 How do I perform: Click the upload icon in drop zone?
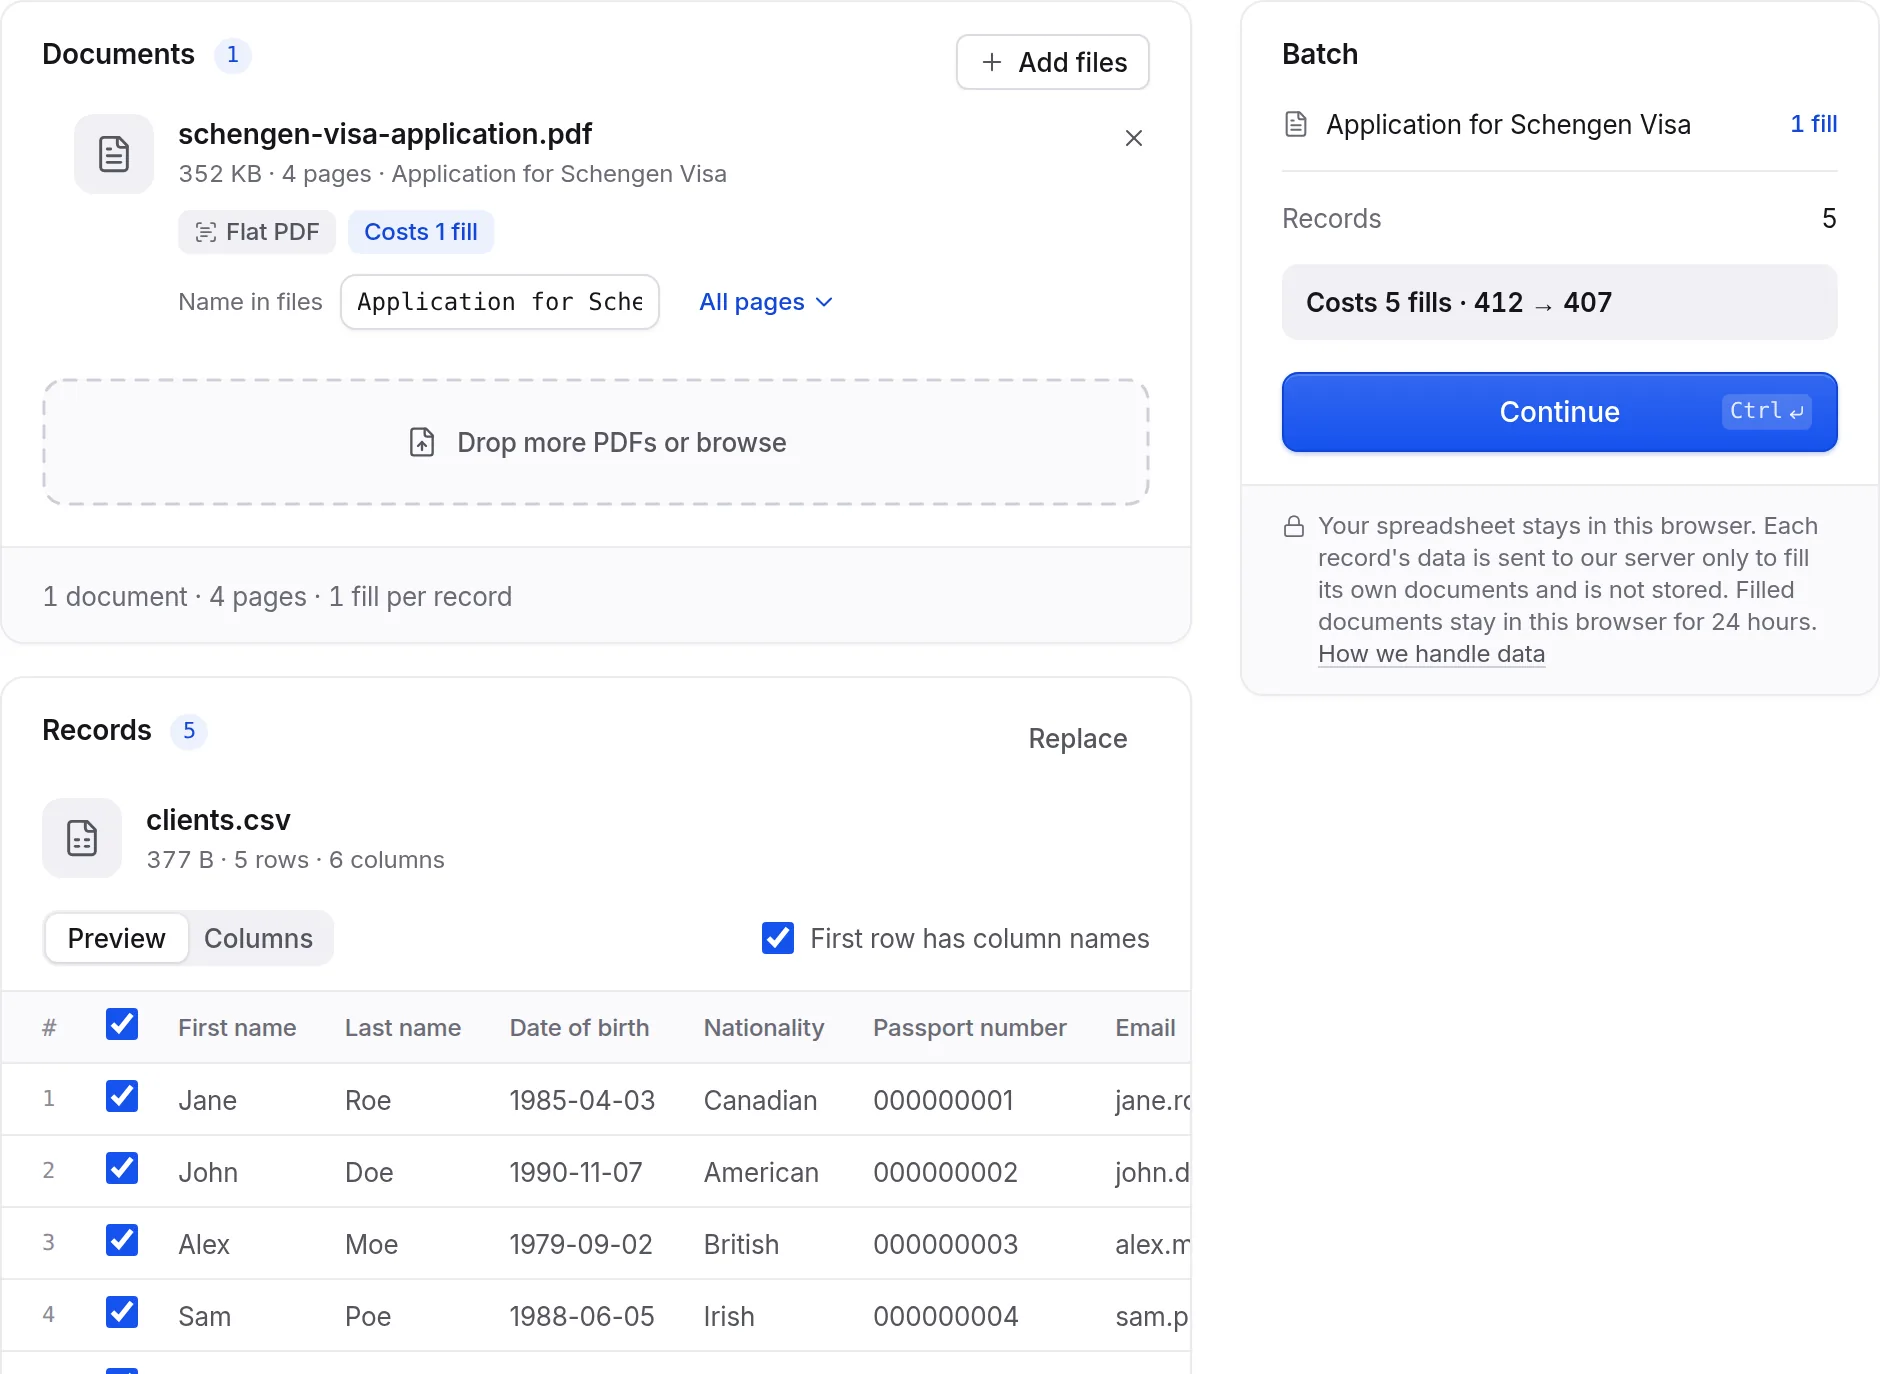[x=422, y=442]
